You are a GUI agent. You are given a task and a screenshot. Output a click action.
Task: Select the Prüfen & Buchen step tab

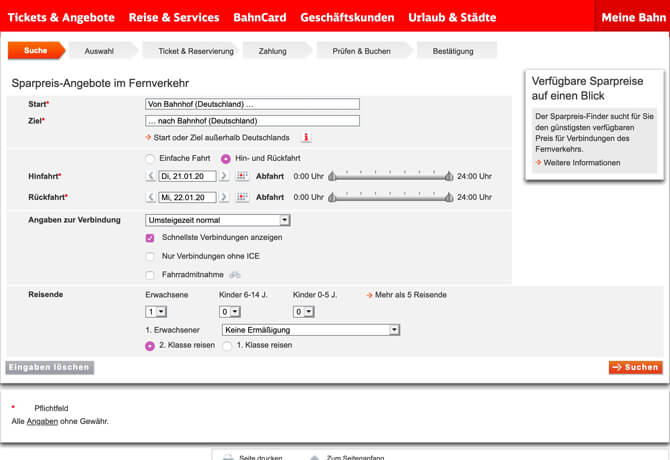click(x=363, y=51)
